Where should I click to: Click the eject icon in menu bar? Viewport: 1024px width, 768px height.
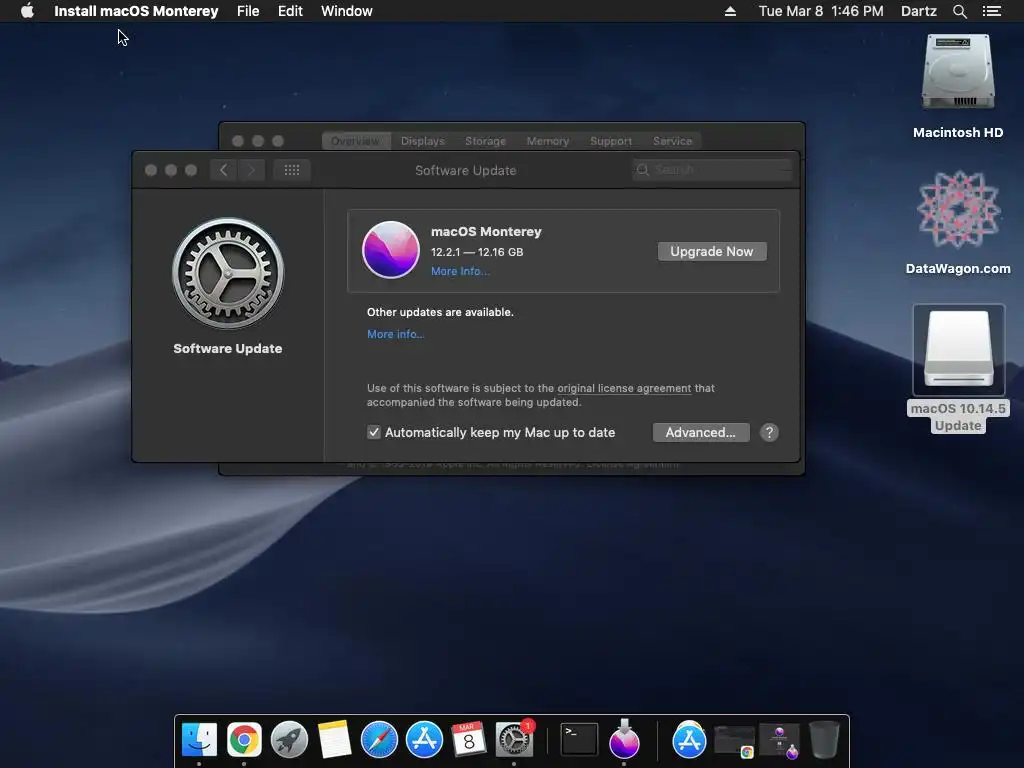(x=730, y=11)
